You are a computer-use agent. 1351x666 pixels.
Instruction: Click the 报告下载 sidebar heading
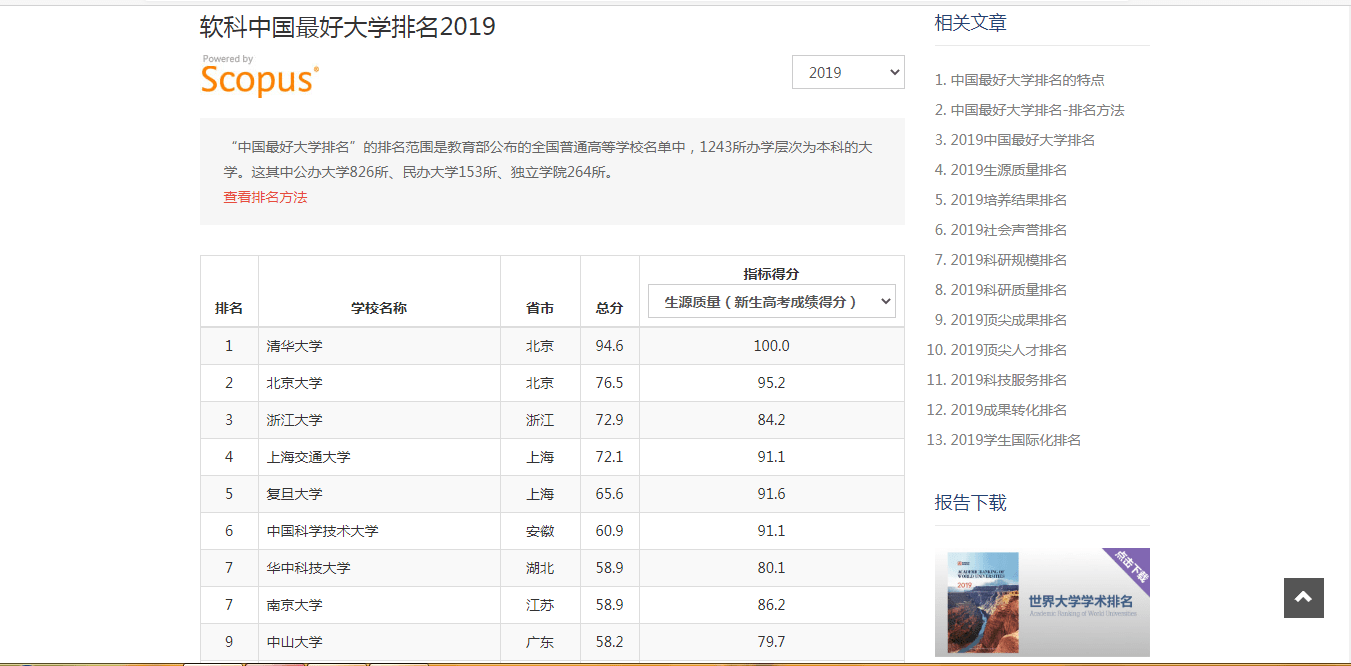(970, 503)
